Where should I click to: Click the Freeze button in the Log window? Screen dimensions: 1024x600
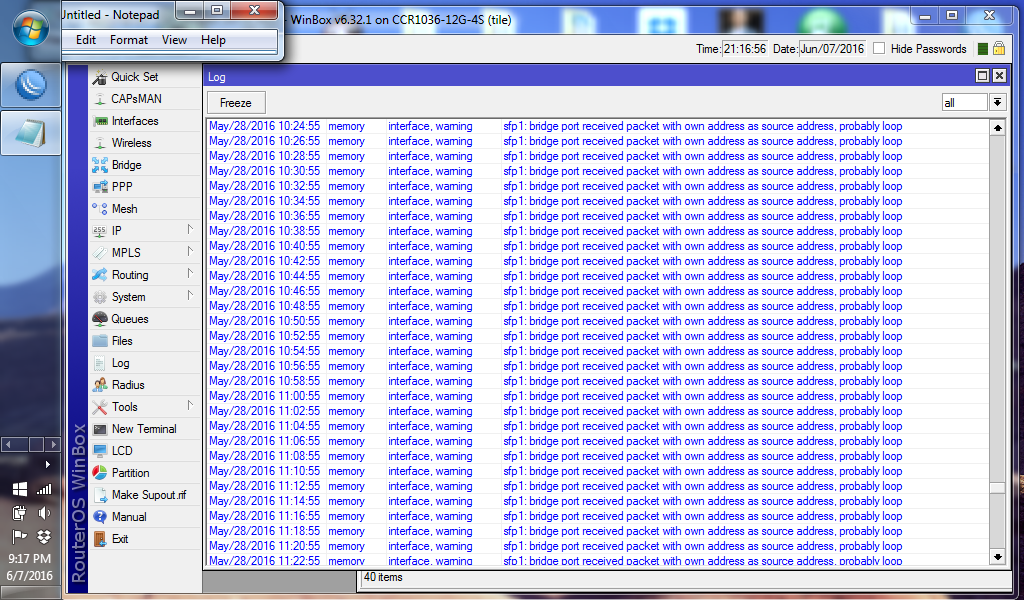click(x=236, y=101)
